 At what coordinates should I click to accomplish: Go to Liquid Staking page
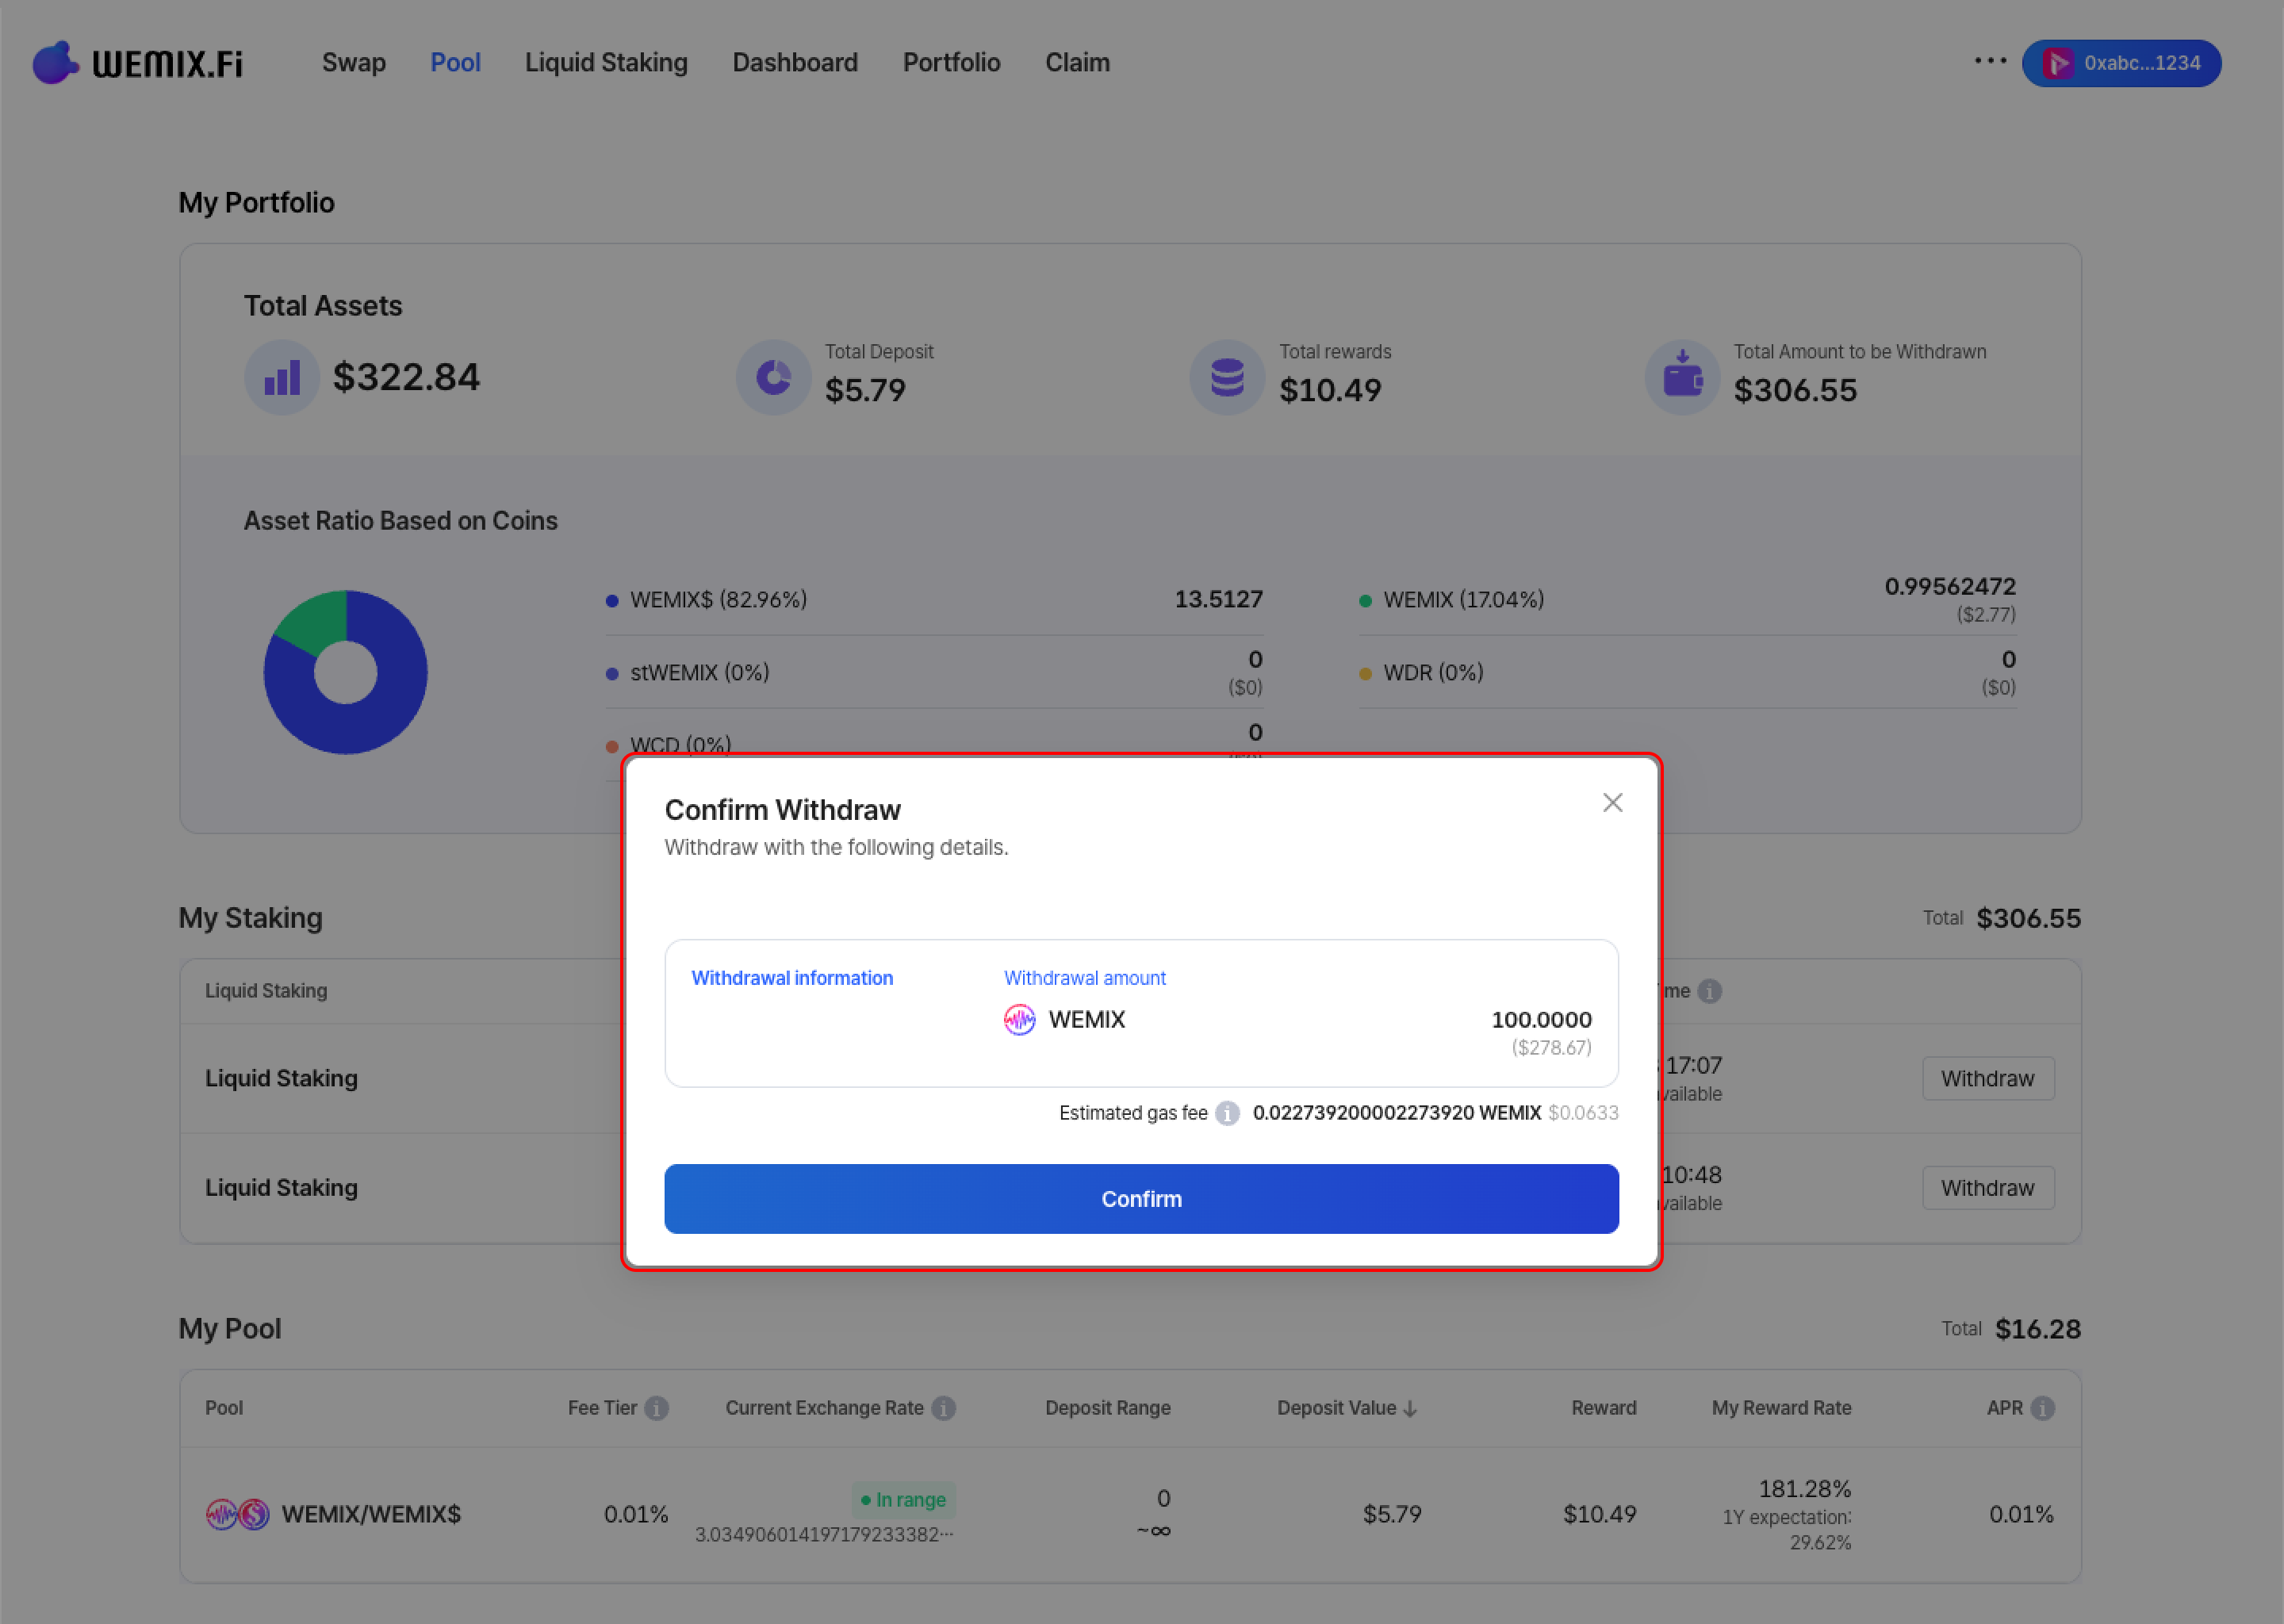click(x=606, y=63)
